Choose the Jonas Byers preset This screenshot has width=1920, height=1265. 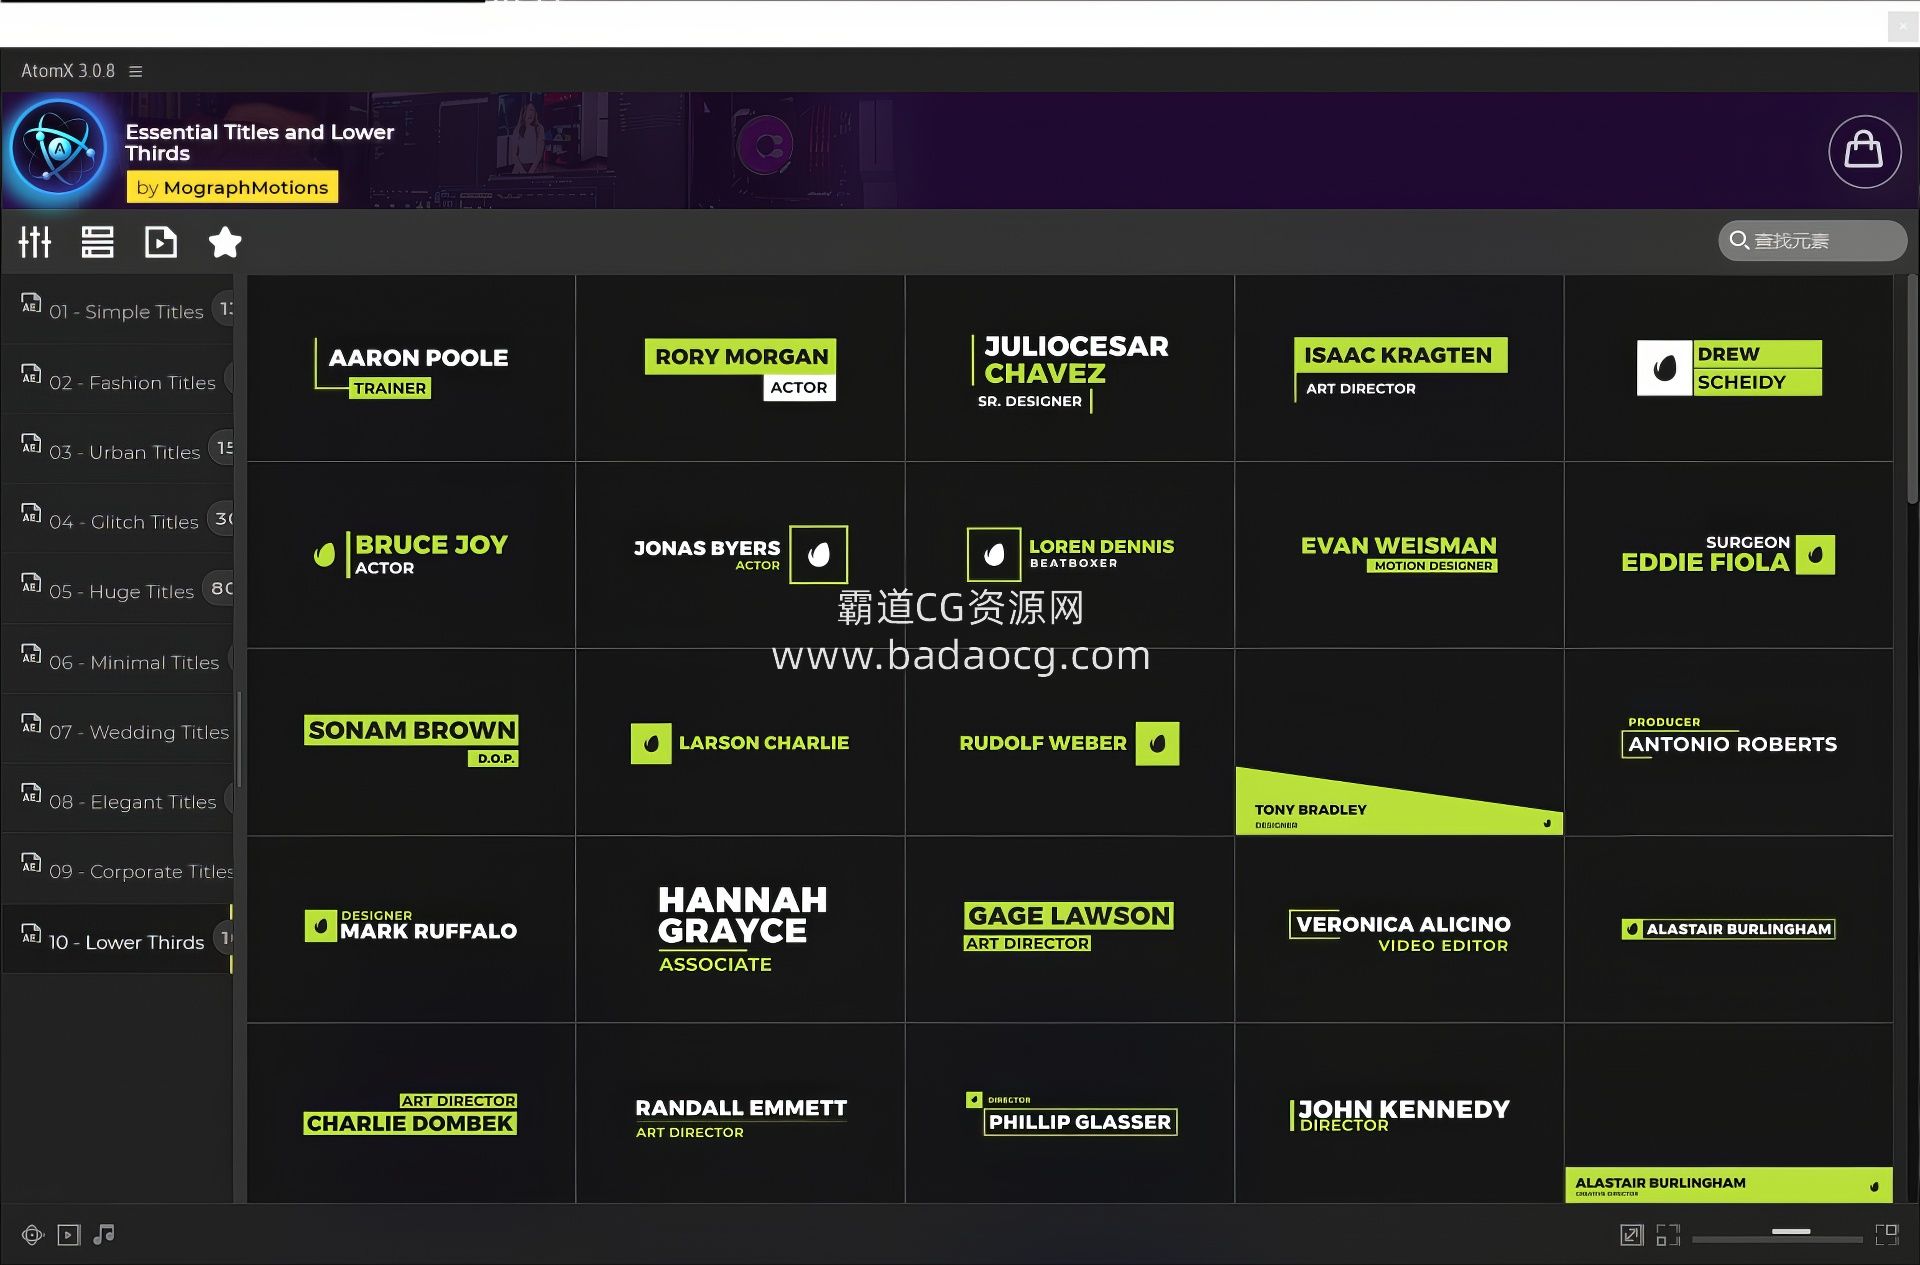click(x=740, y=555)
